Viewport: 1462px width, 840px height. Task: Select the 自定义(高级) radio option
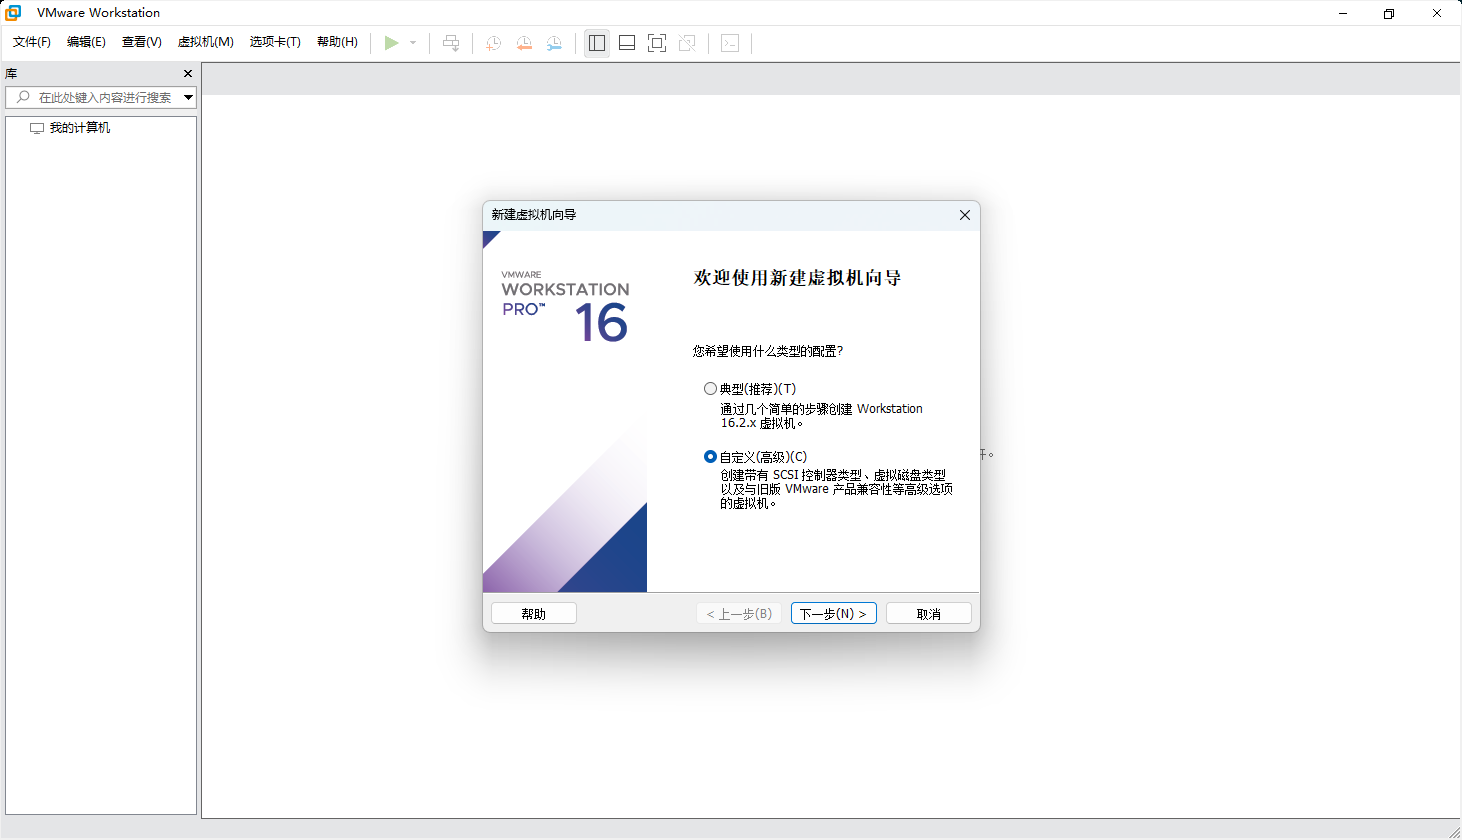(x=710, y=457)
